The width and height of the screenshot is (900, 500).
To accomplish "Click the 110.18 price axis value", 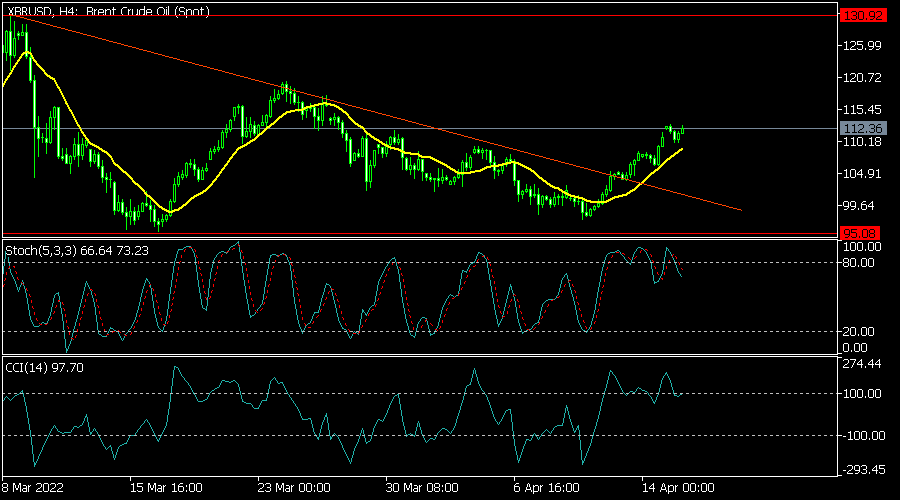I will (862, 141).
